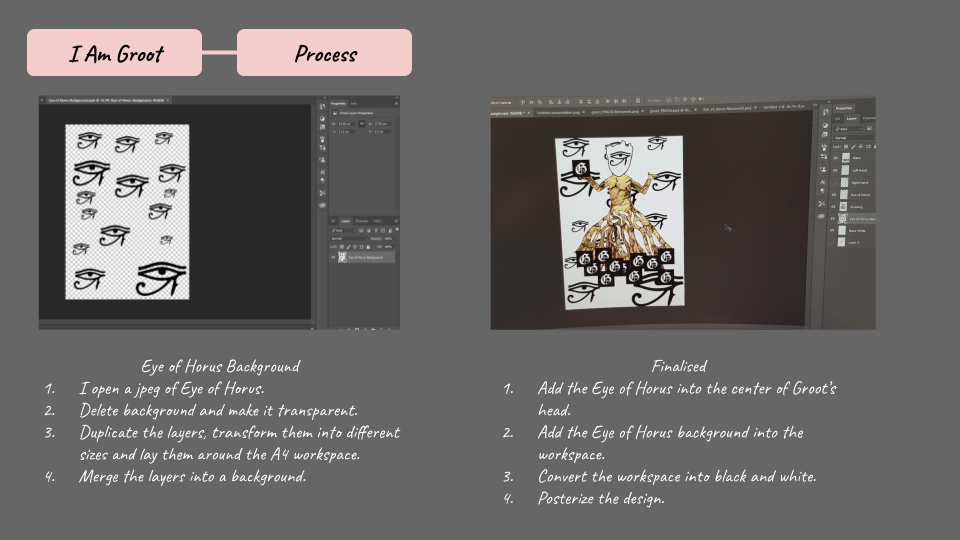Screen dimensions: 960x540
Task: Open History panel icon in right screenshot's strip
Action: click(x=825, y=112)
